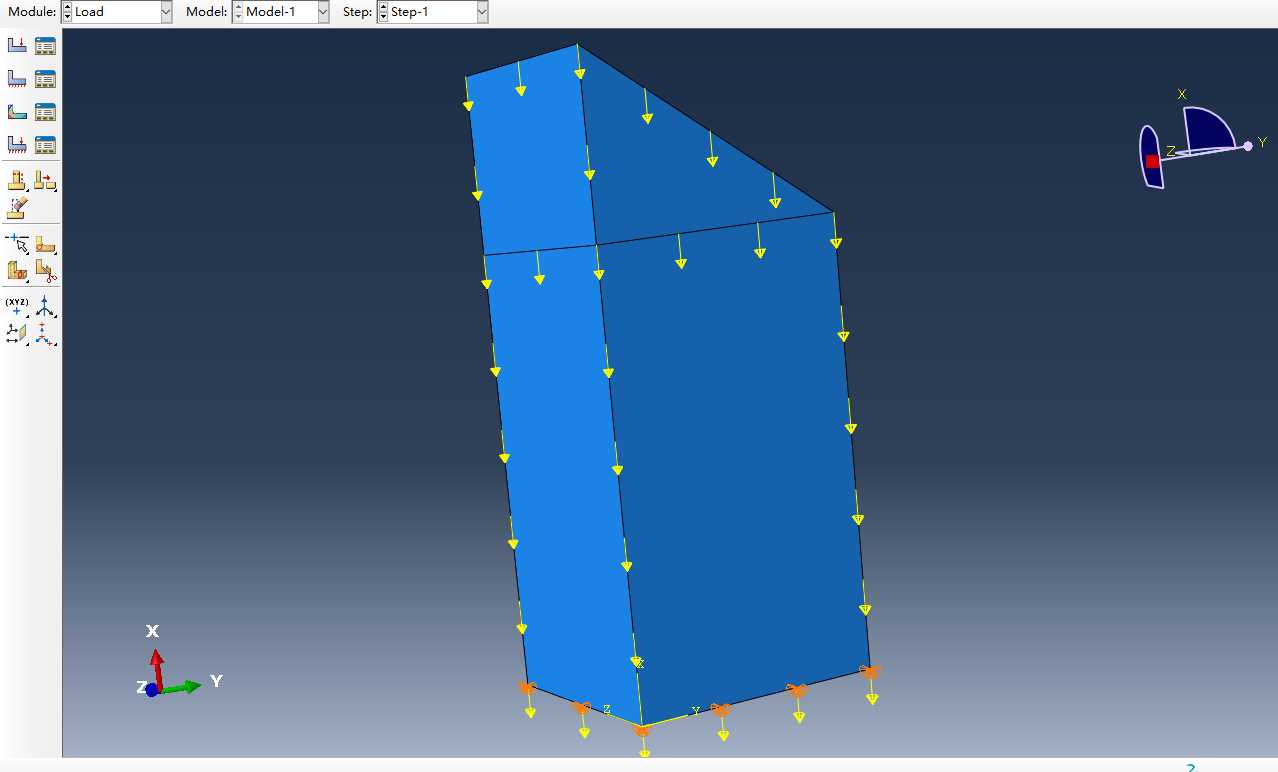
Task: Click the spinner arrows beside Model-1
Action: tap(238, 12)
